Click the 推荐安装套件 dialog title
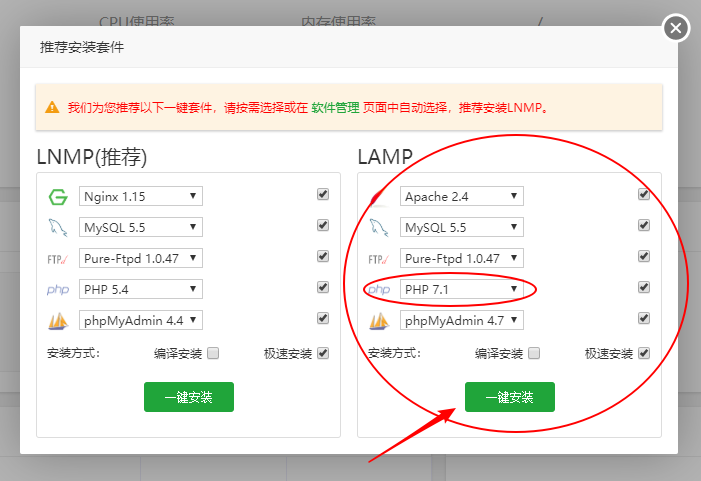Screen dimensions: 701x481 point(82,47)
